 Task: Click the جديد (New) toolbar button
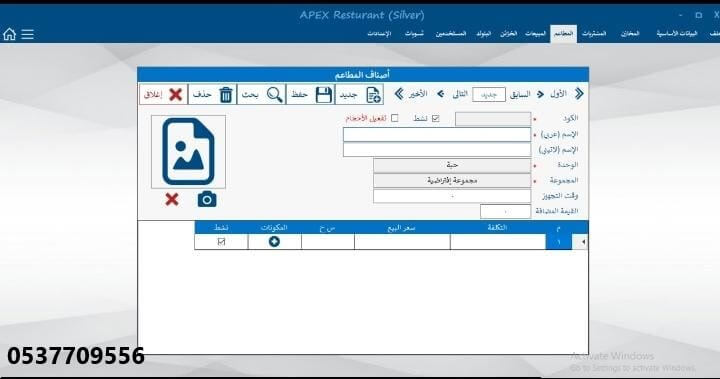pos(360,95)
